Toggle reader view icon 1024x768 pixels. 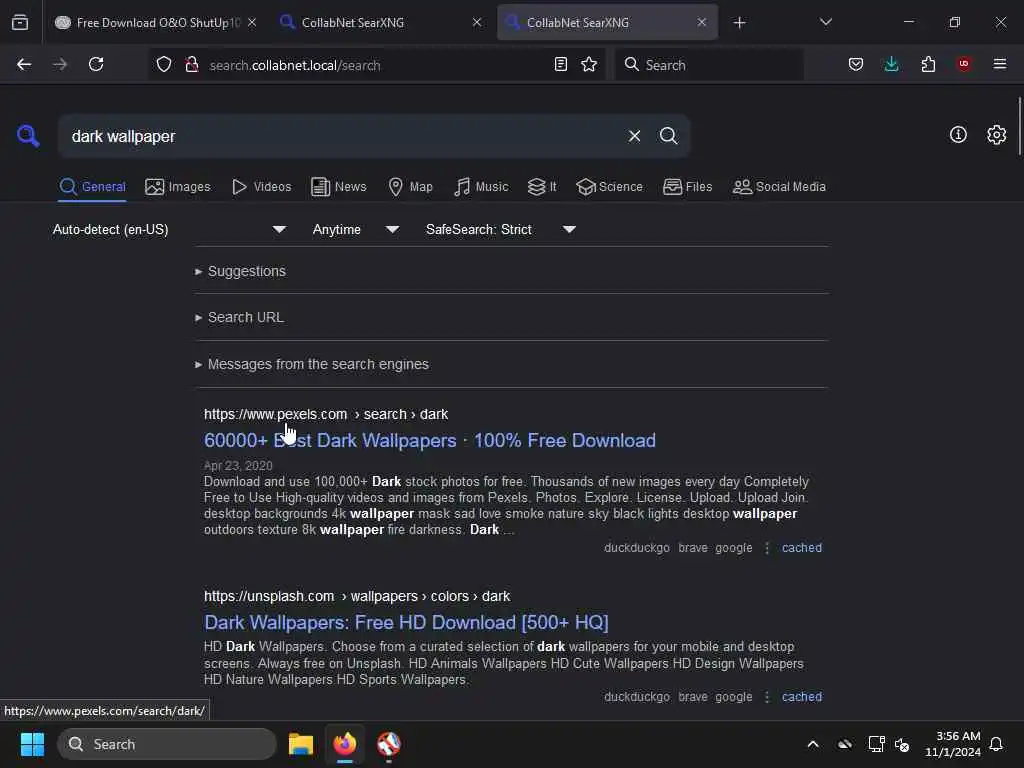[x=560, y=64]
